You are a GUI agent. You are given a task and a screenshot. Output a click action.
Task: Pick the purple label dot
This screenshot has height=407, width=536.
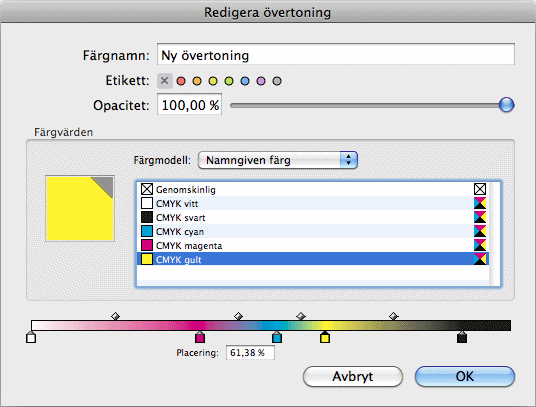[261, 81]
